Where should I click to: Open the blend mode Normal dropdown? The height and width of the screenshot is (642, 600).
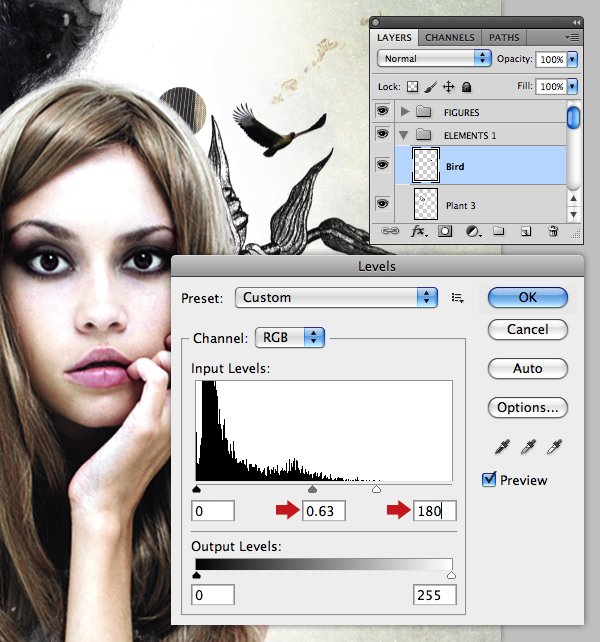pyautogui.click(x=434, y=59)
